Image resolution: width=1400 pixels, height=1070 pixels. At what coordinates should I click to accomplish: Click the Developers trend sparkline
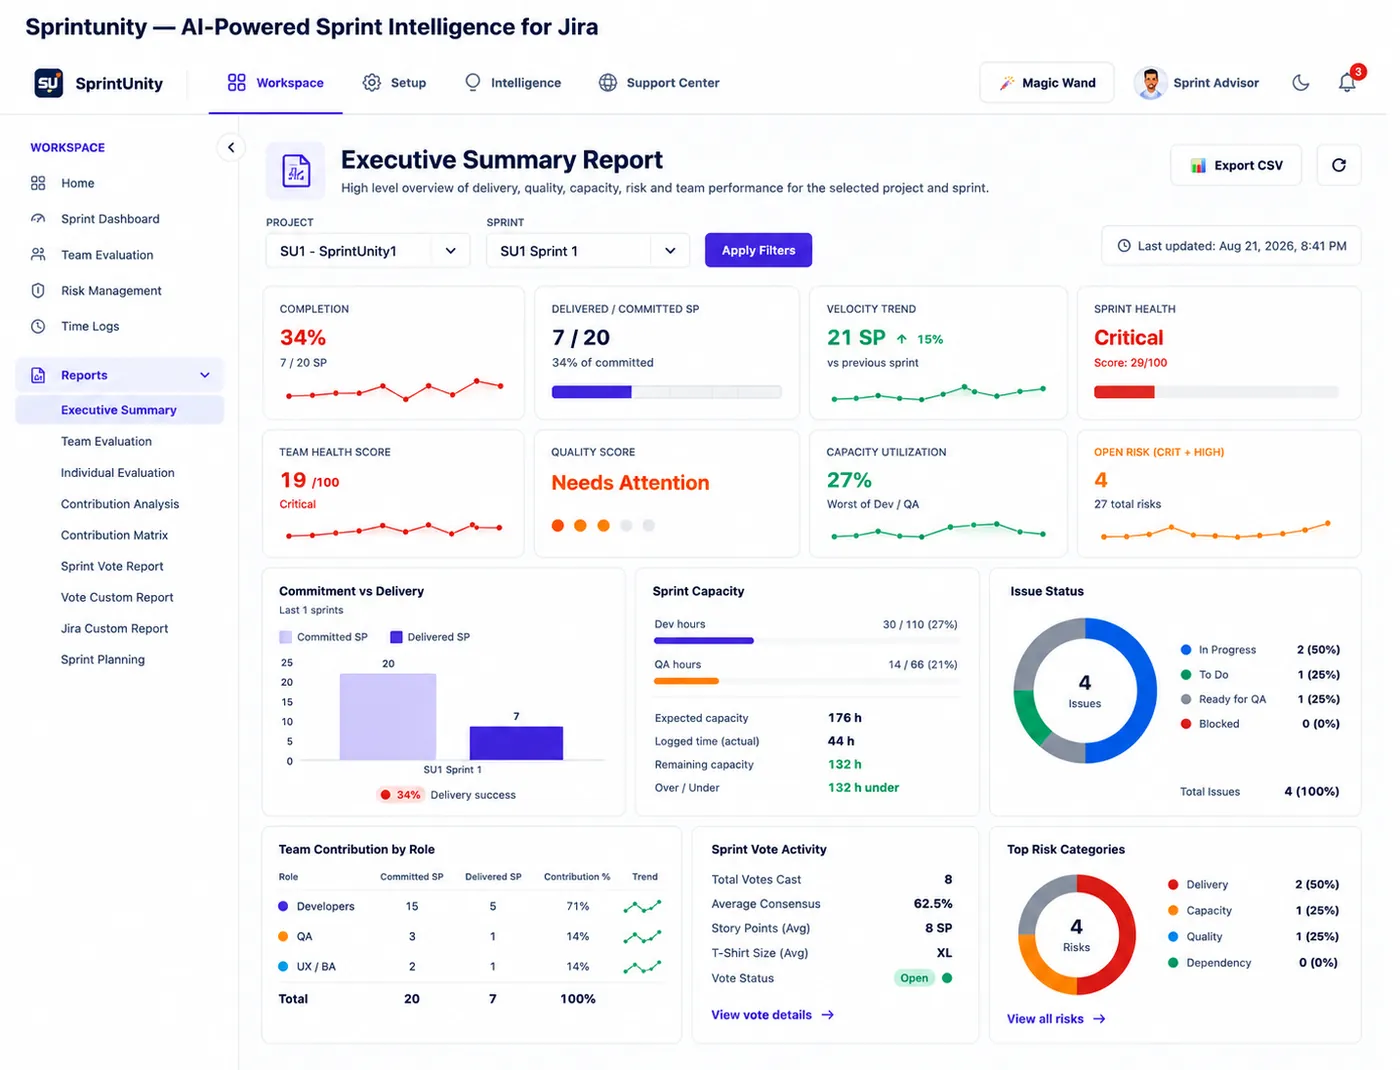point(643,907)
